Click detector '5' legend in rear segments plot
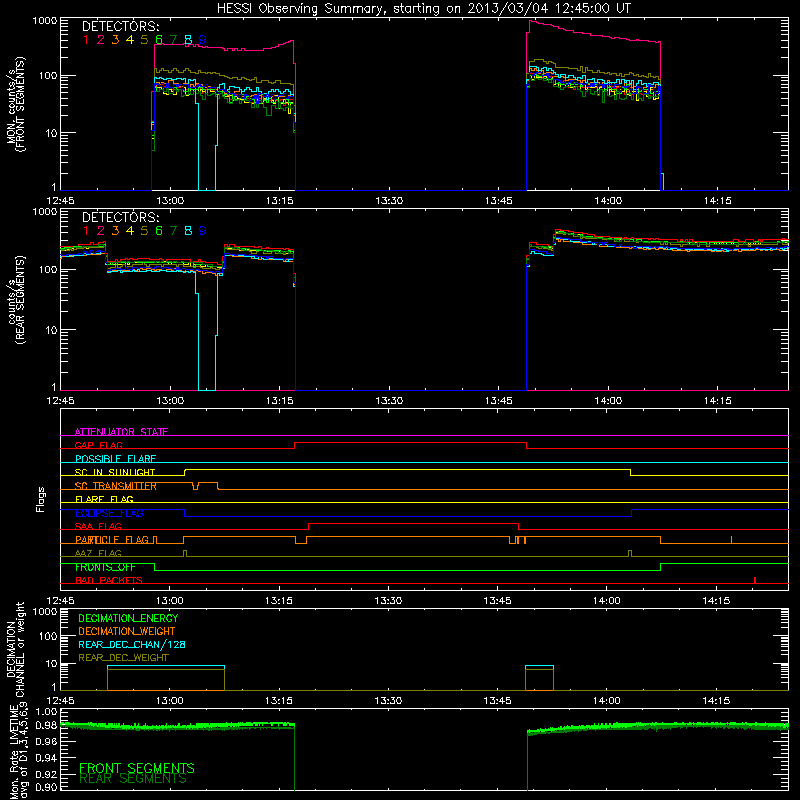The height and width of the screenshot is (800, 800). (x=144, y=231)
